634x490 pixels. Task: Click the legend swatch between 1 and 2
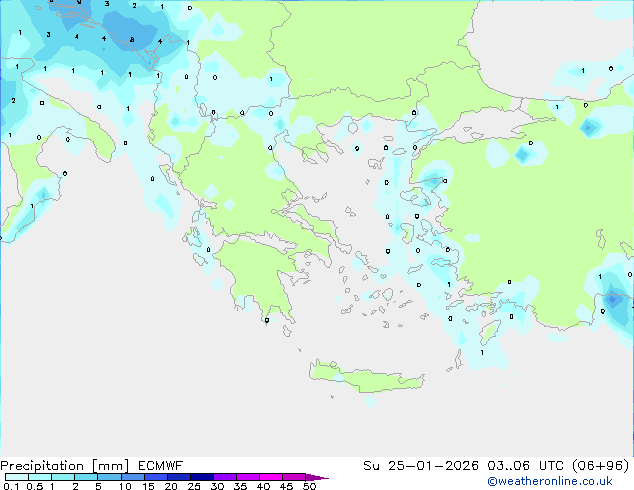62,478
